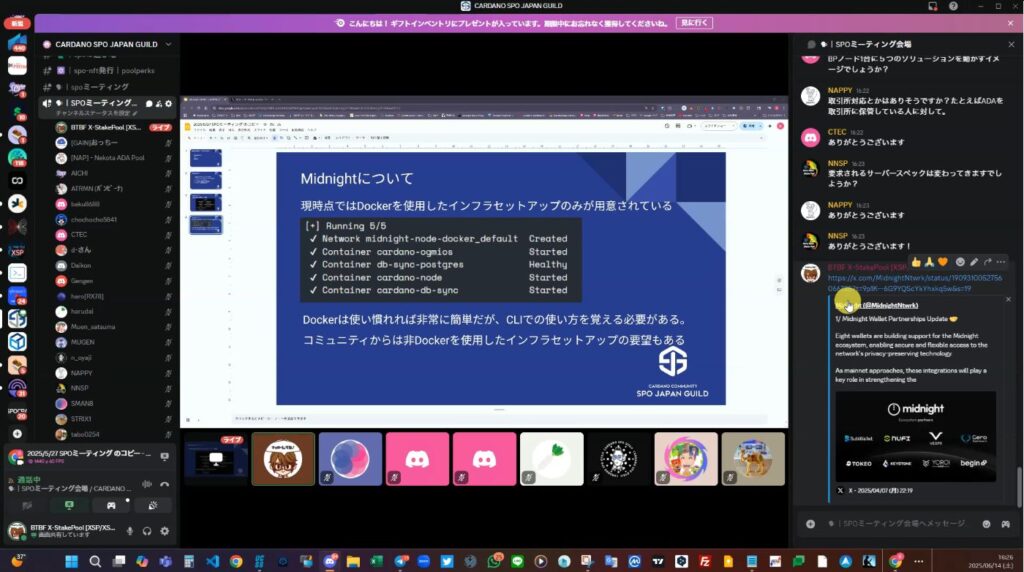Screen dimensions: 1024x572
Task: Open emoji picker in chat input
Action: point(987,524)
